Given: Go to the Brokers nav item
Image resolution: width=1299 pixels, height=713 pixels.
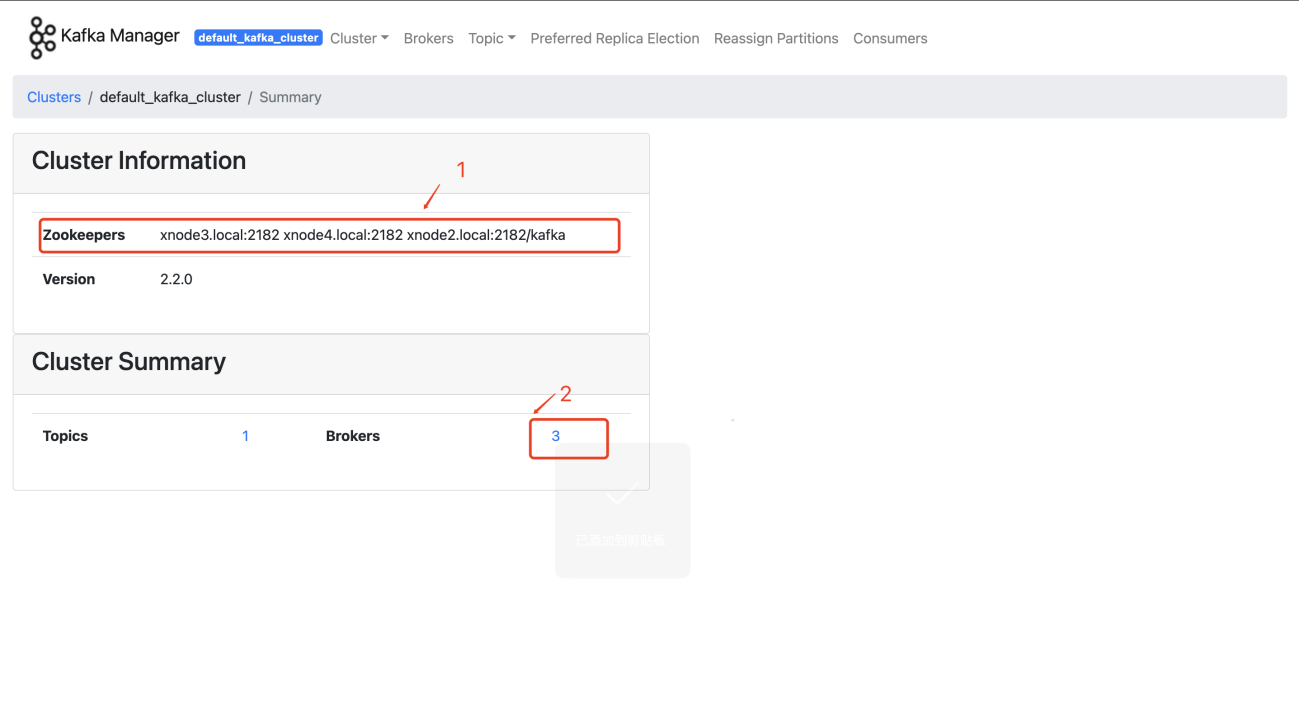Looking at the screenshot, I should pos(428,38).
